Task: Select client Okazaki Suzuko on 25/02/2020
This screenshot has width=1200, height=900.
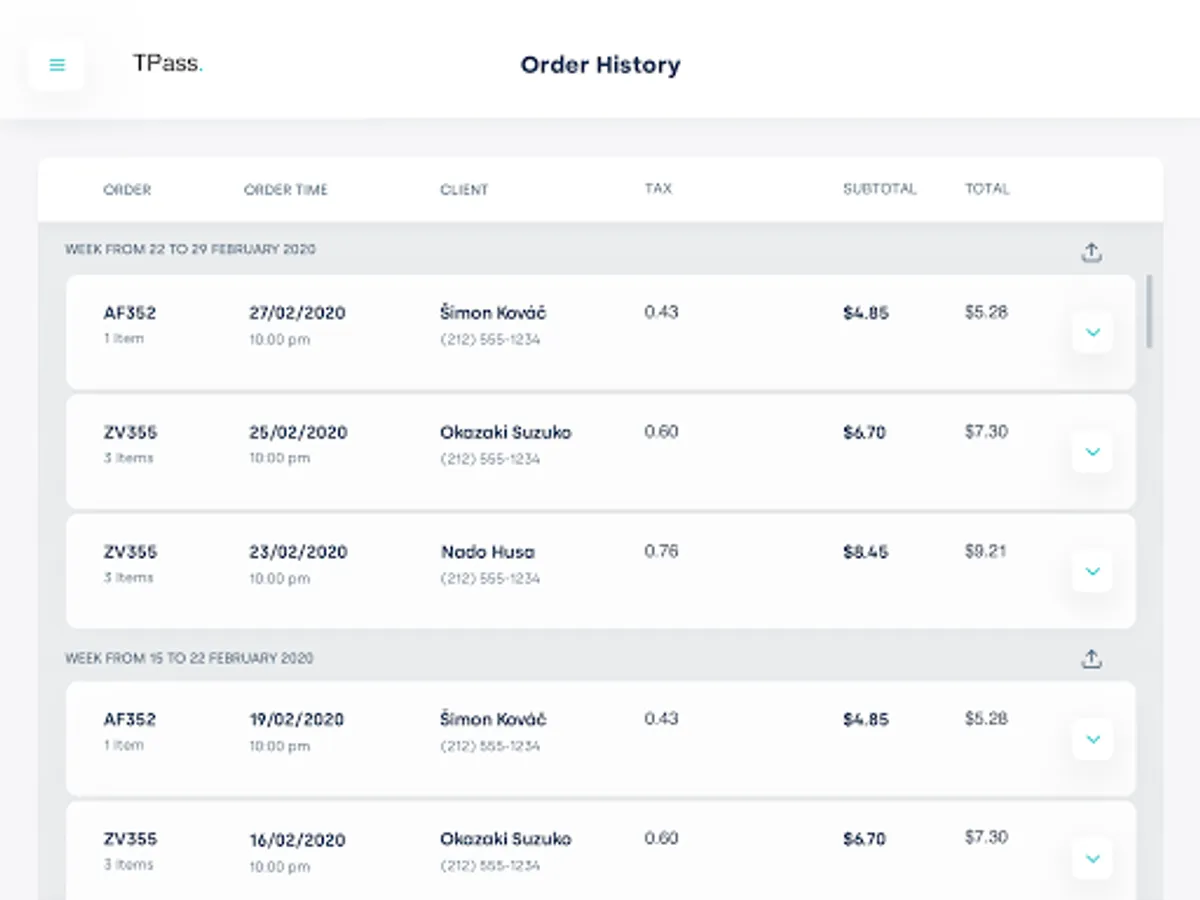Action: tap(505, 433)
